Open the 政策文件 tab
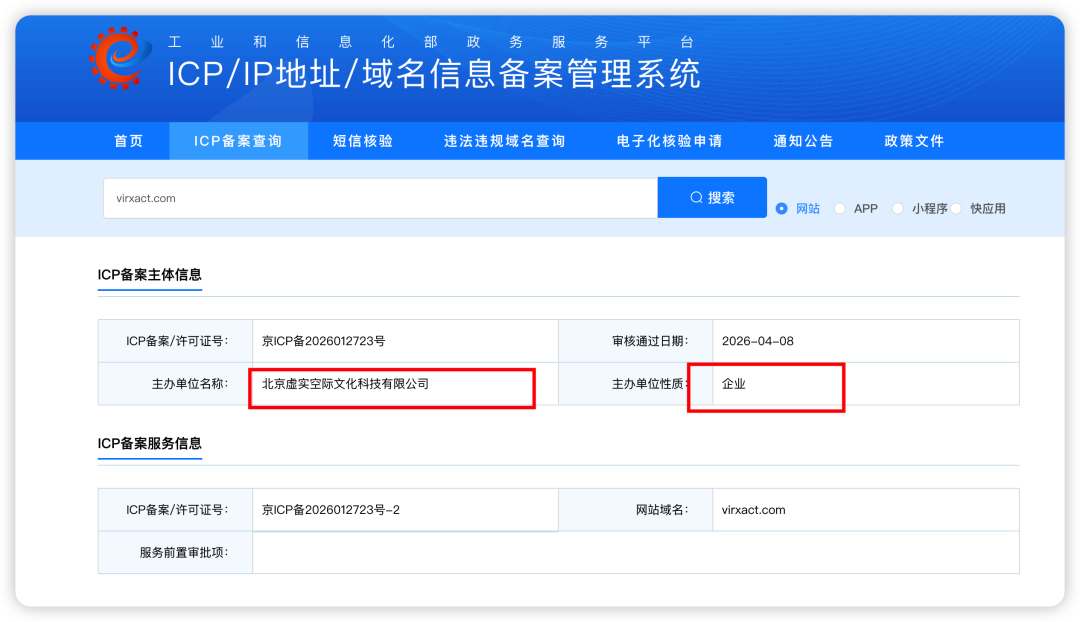The height and width of the screenshot is (622, 1080). coord(914,141)
